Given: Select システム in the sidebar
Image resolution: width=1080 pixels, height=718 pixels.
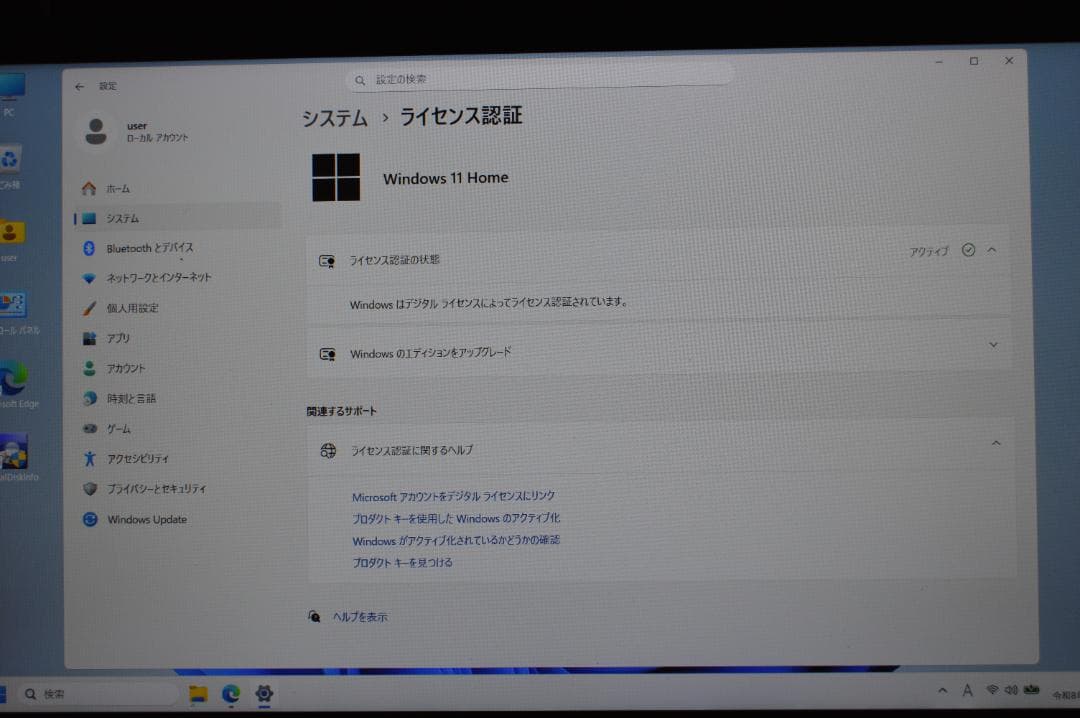Looking at the screenshot, I should 177,218.
